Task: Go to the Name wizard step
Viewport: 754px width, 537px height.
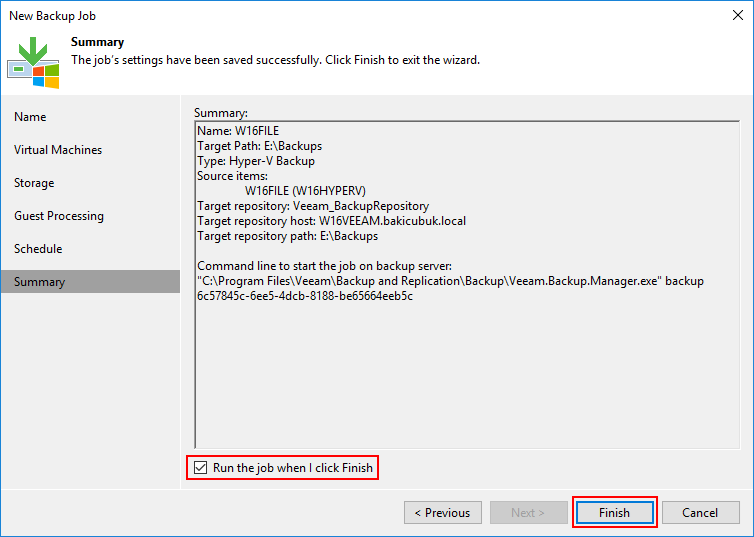Action: tap(30, 117)
